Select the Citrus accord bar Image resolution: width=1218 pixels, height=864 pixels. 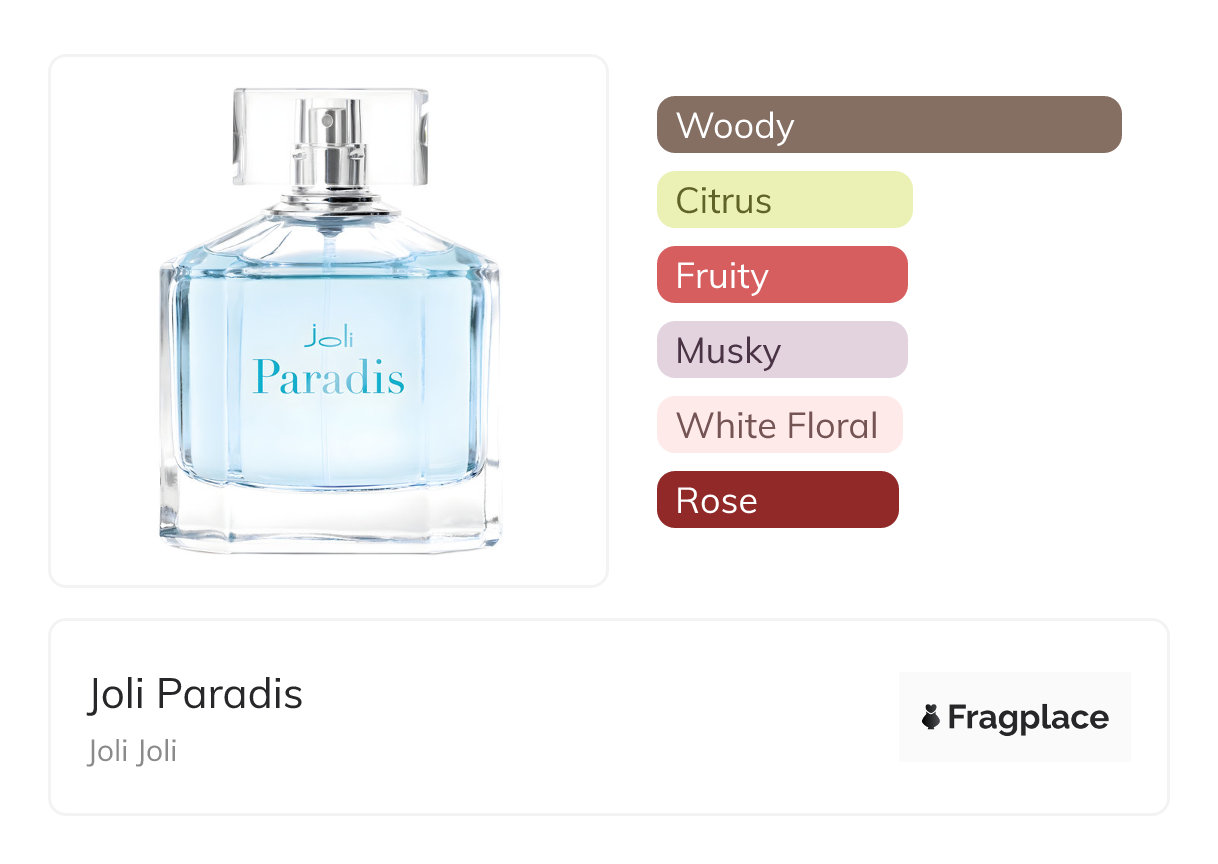click(785, 200)
